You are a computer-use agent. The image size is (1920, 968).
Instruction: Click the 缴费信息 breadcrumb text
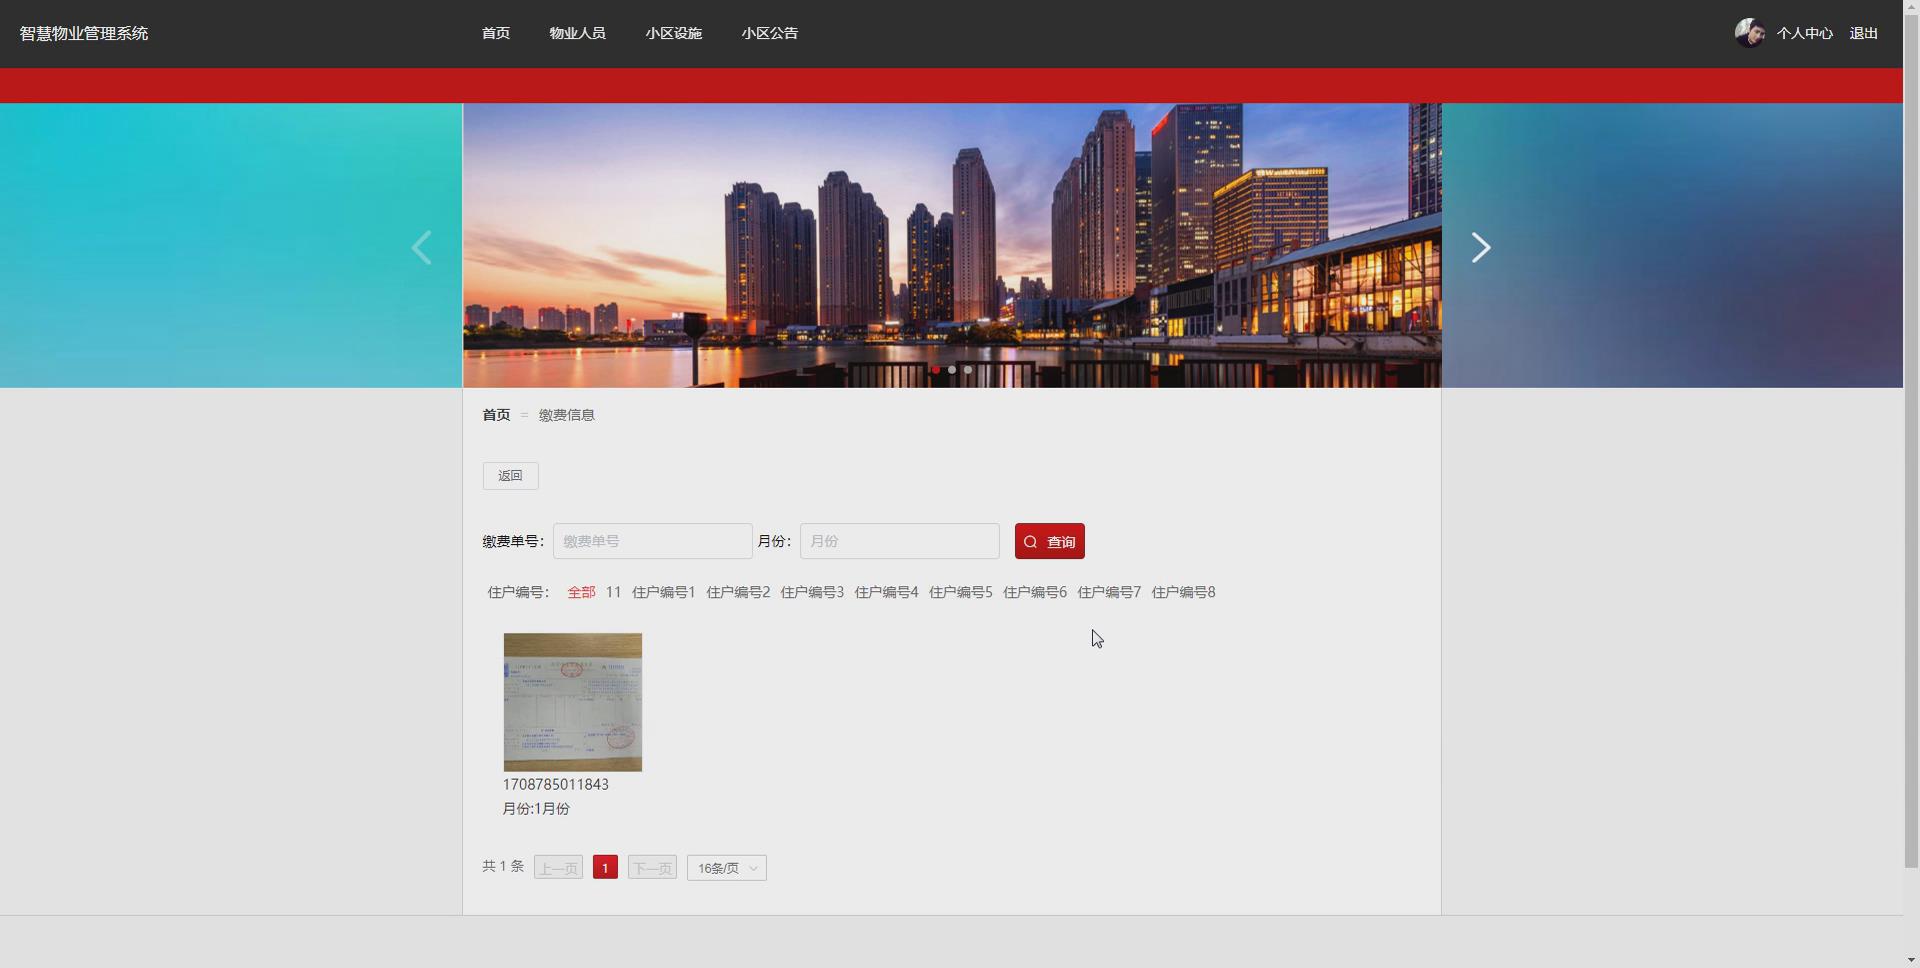coord(566,415)
